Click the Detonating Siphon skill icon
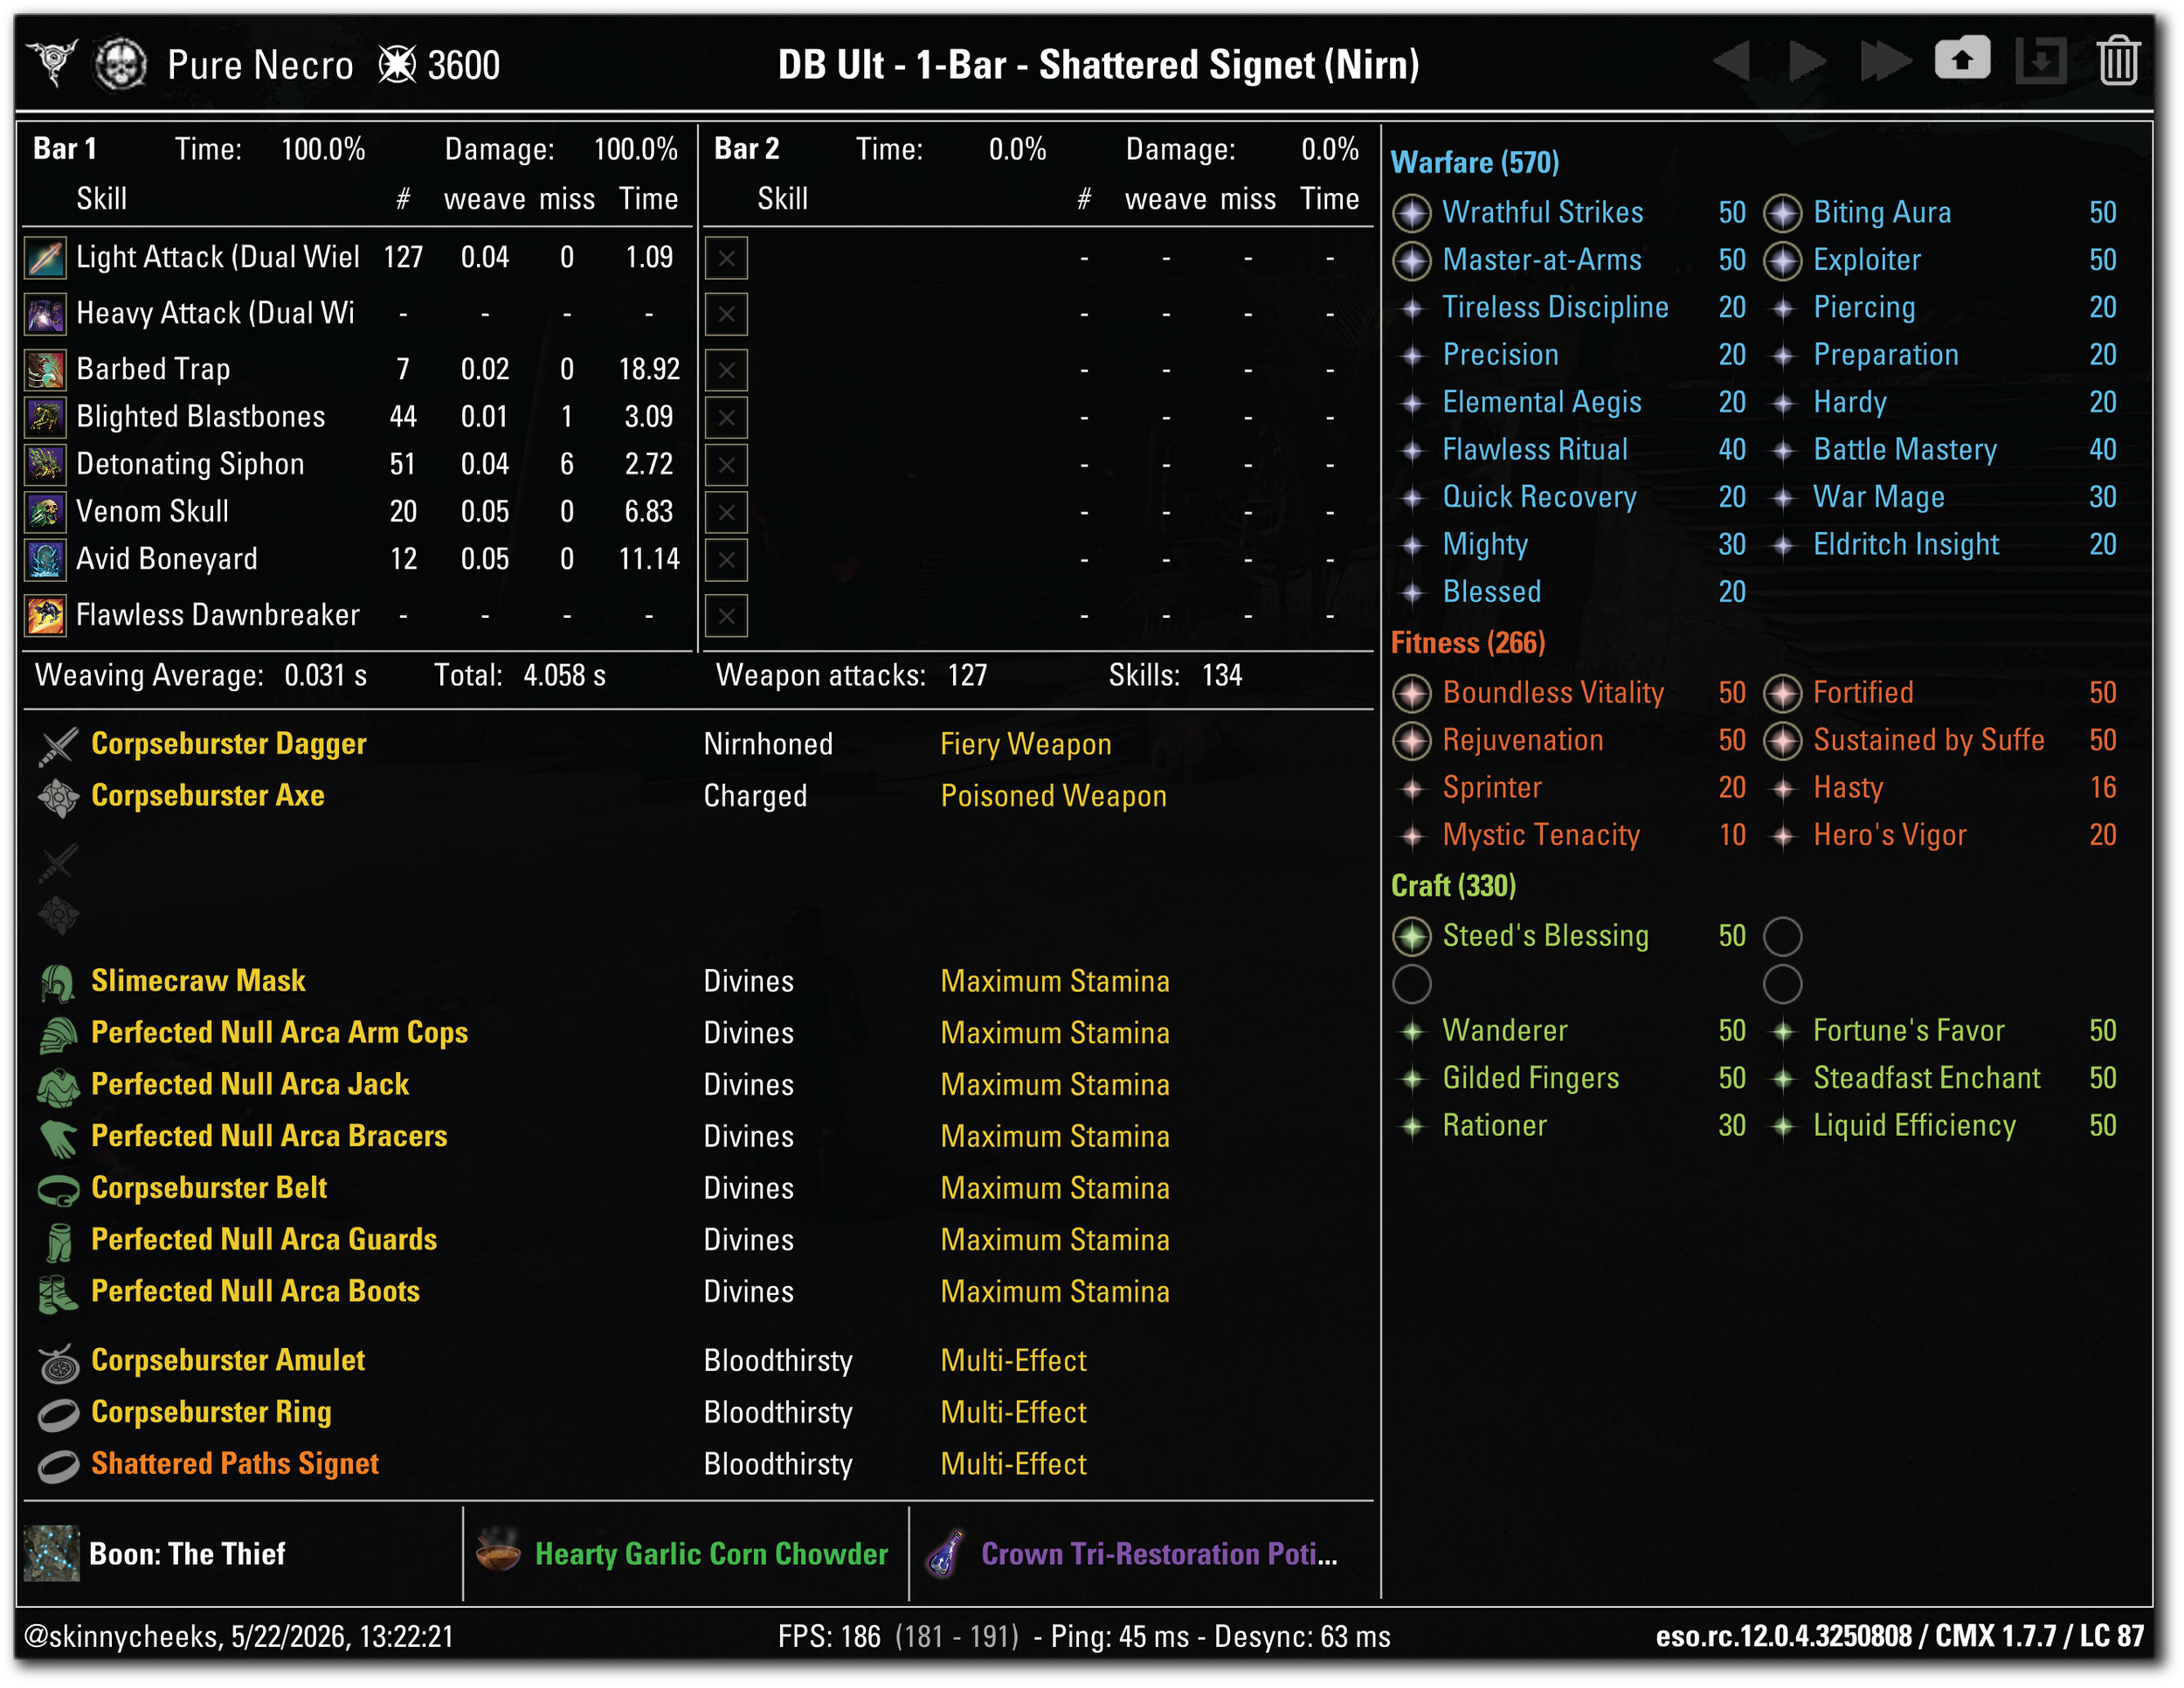This screenshot has height=1688, width=2184. click(45, 464)
